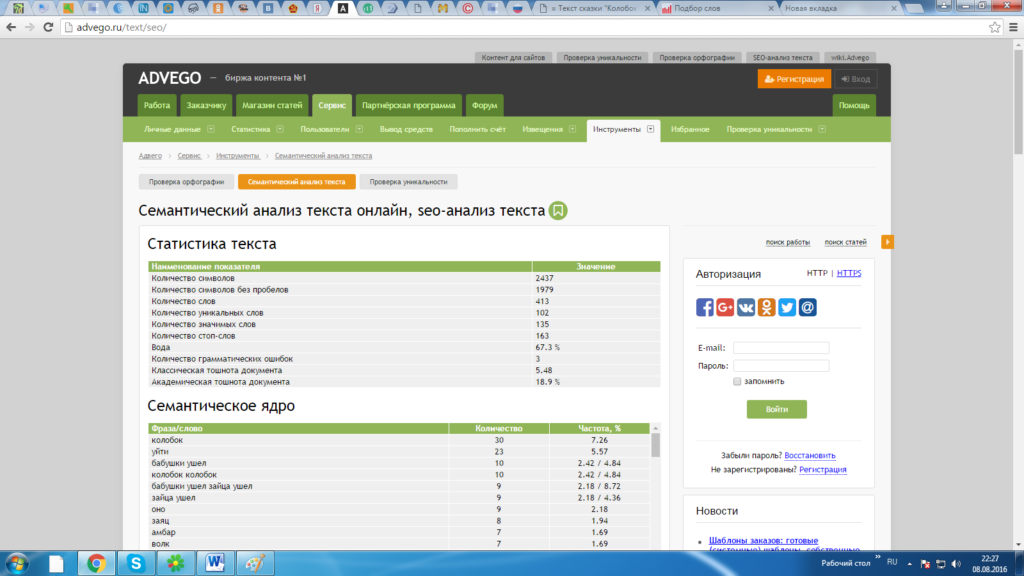Click the volume icon in the system tray
The width and height of the screenshot is (1024, 576).
956,564
